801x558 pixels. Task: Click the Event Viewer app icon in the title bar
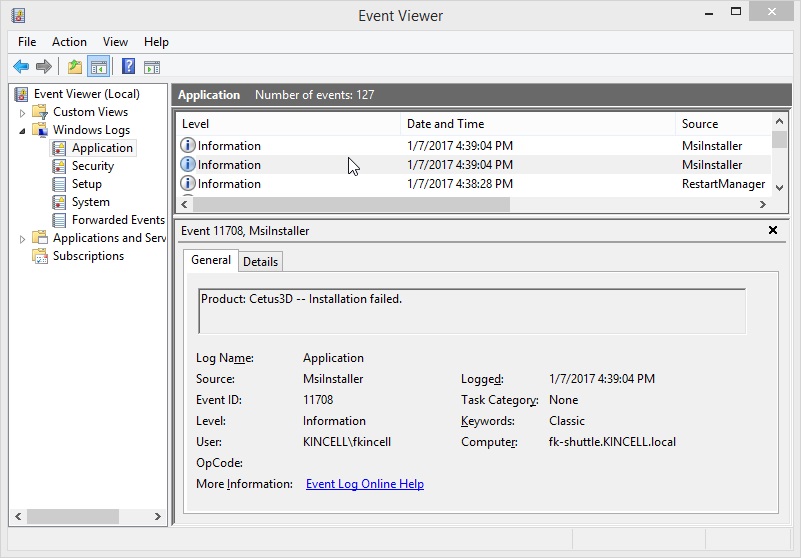pos(18,15)
